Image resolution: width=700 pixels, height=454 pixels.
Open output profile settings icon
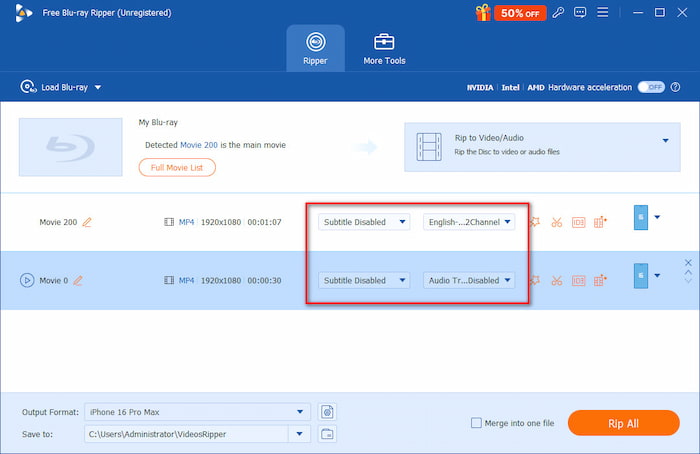click(x=327, y=412)
